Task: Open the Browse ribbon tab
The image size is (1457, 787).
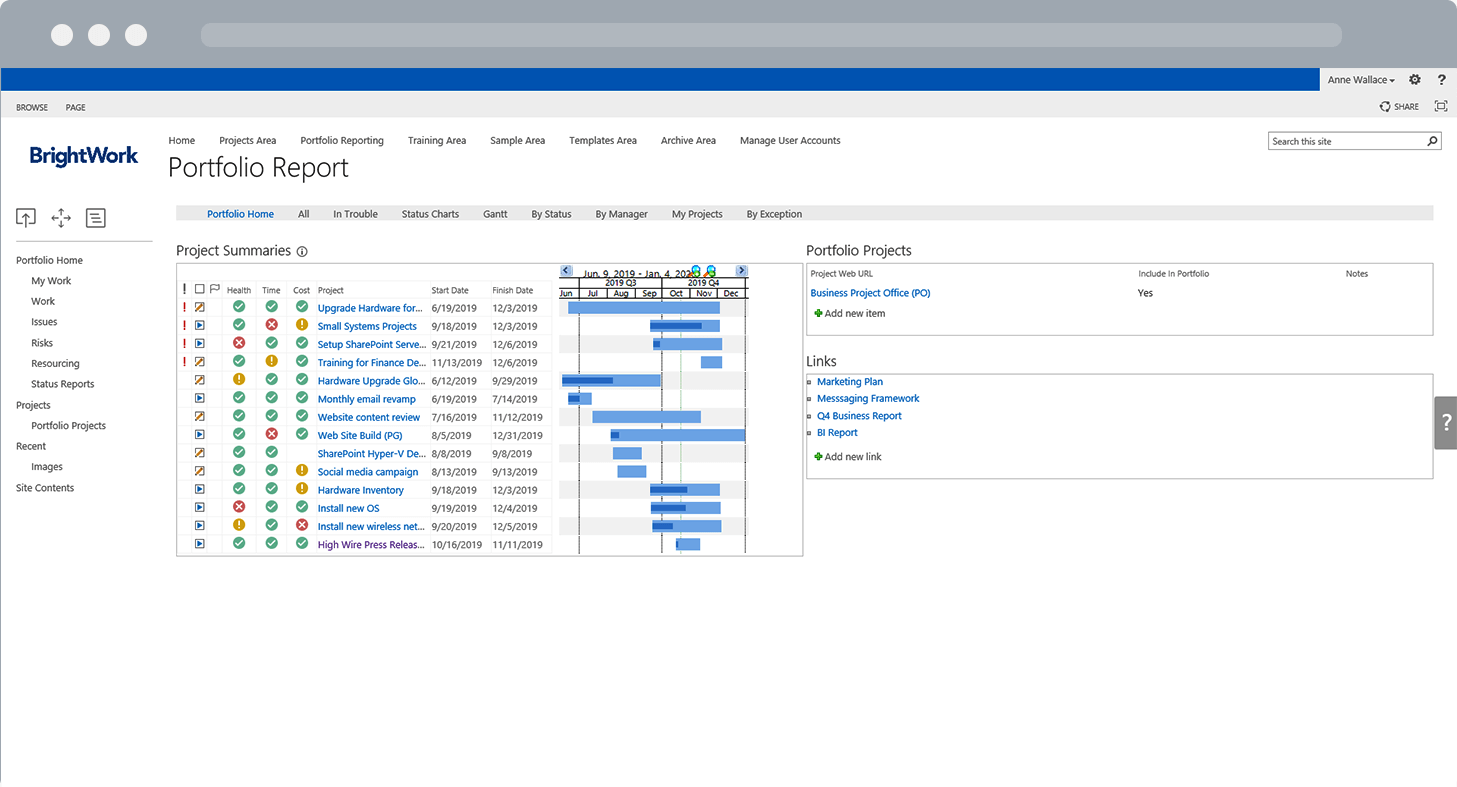Action: (x=32, y=107)
